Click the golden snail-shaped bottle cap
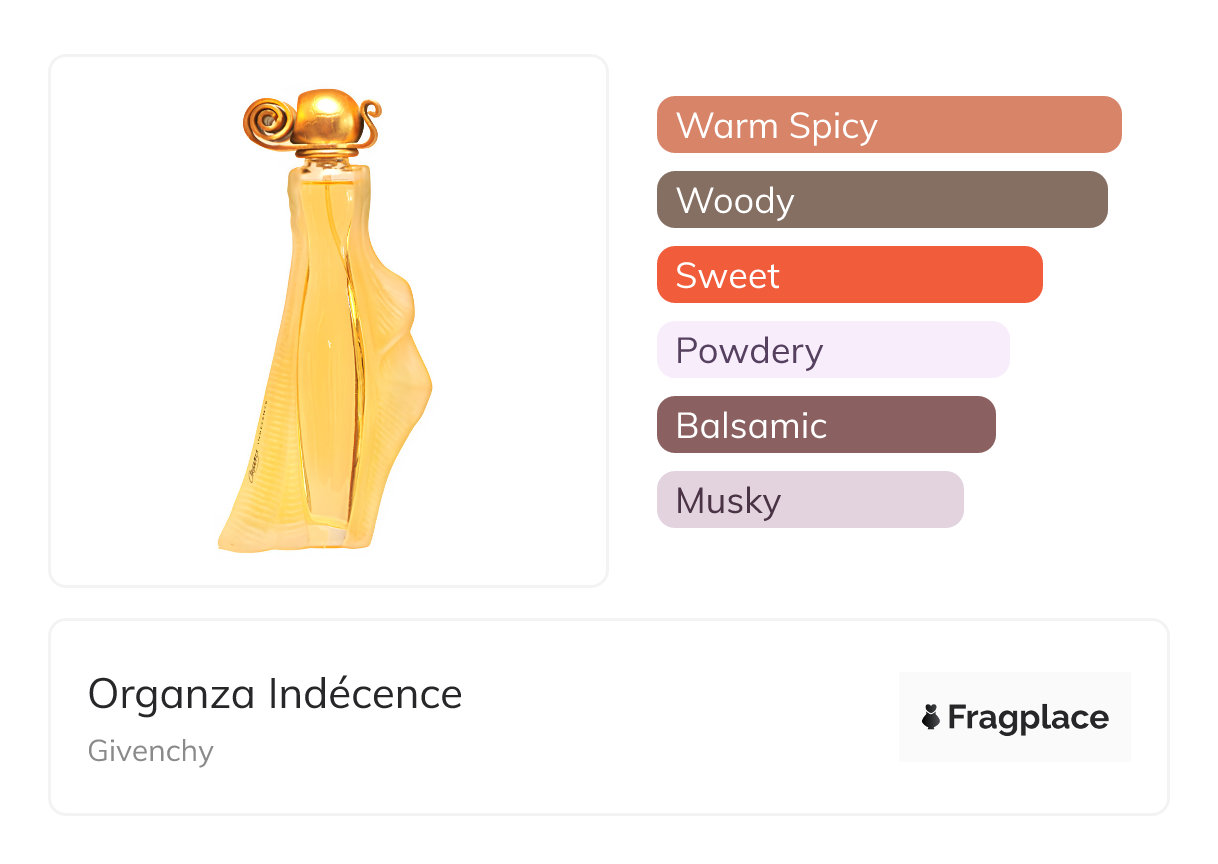The image size is (1218, 864). pos(313,121)
